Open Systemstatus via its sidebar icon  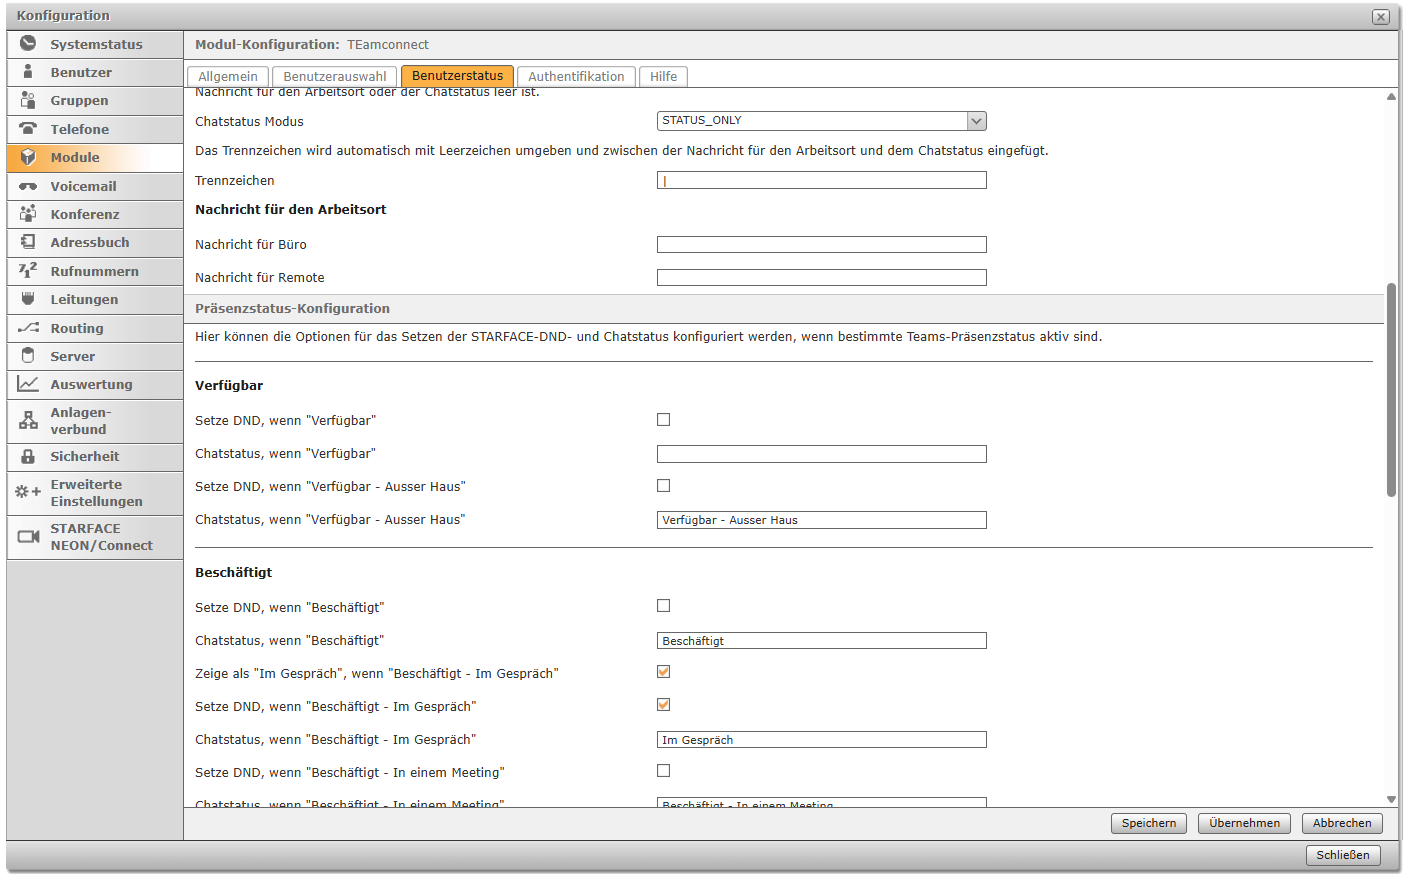coord(28,43)
